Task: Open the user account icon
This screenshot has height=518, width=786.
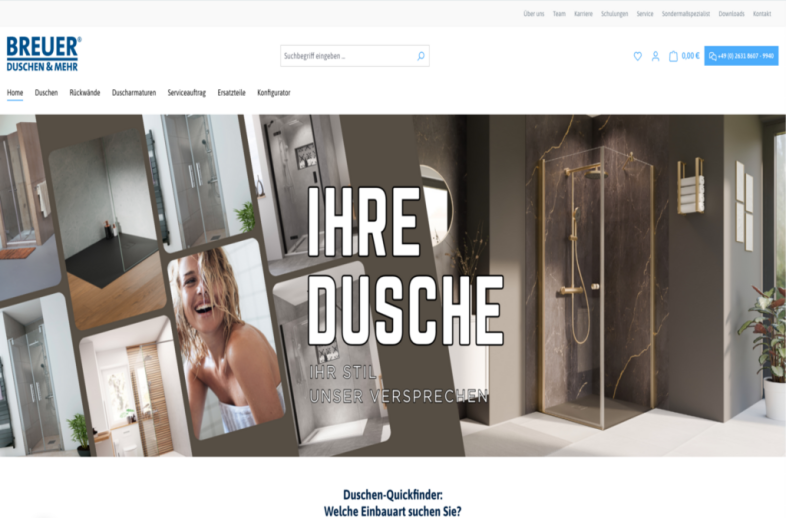Action: [655, 56]
